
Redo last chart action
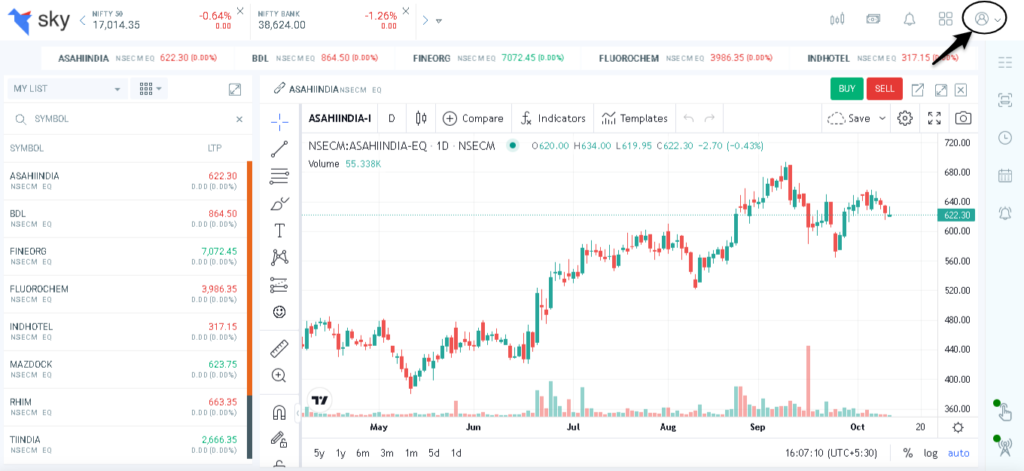click(x=710, y=118)
